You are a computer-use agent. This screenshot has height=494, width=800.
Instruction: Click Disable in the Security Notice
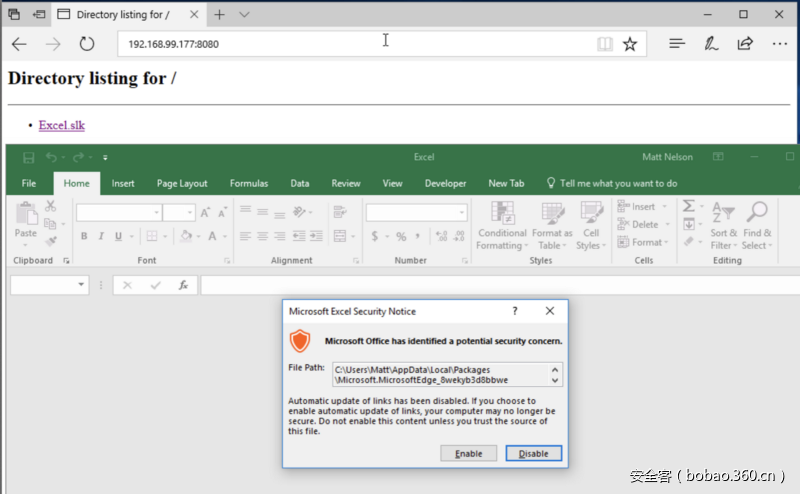point(533,453)
